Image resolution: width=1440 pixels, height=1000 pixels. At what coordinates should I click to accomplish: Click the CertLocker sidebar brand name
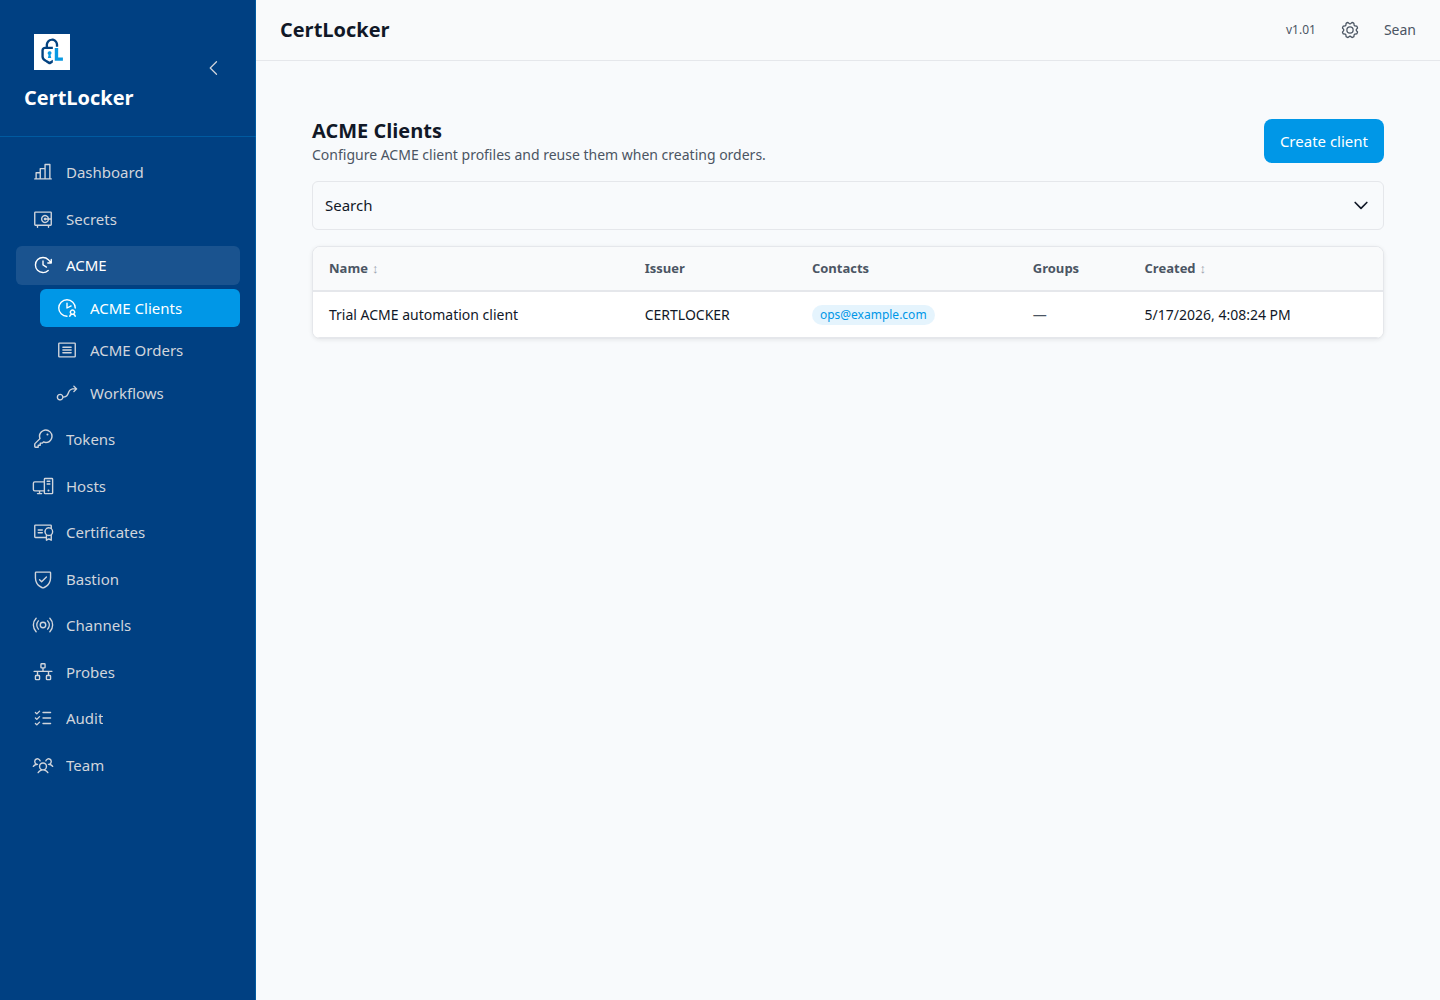click(79, 98)
